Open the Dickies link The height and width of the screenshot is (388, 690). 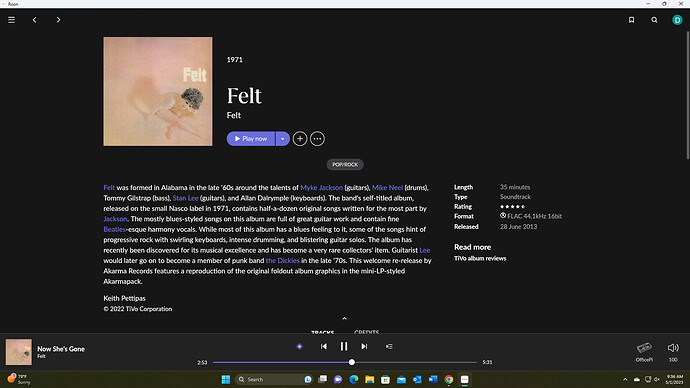click(x=283, y=260)
